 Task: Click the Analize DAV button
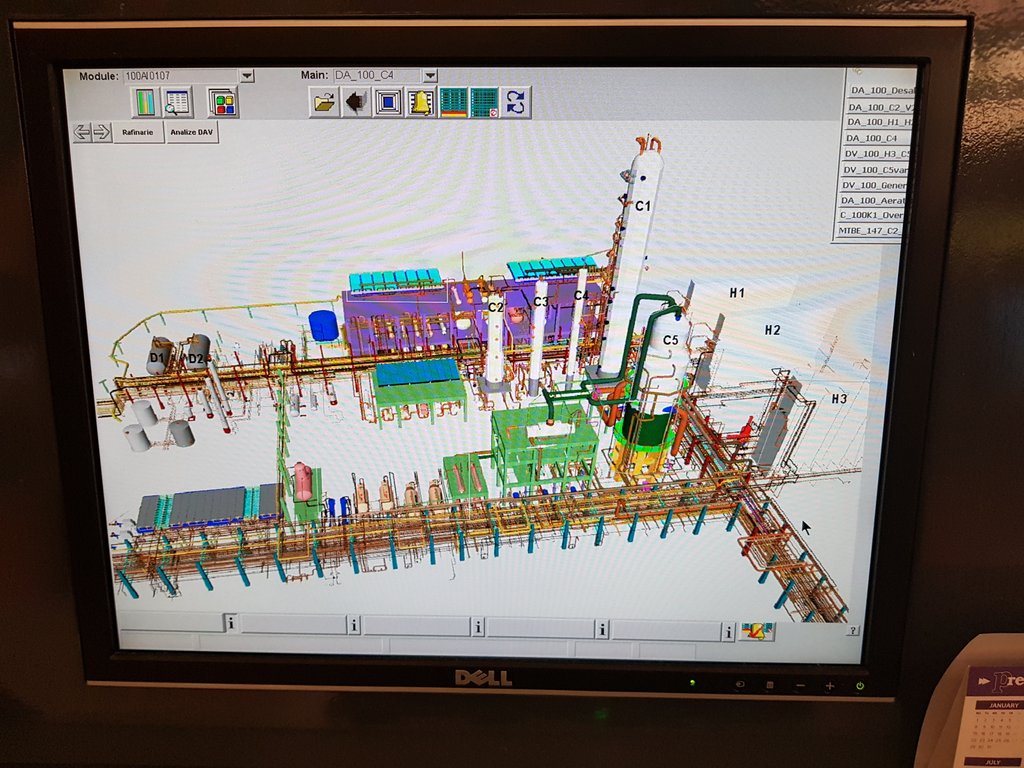coord(191,133)
